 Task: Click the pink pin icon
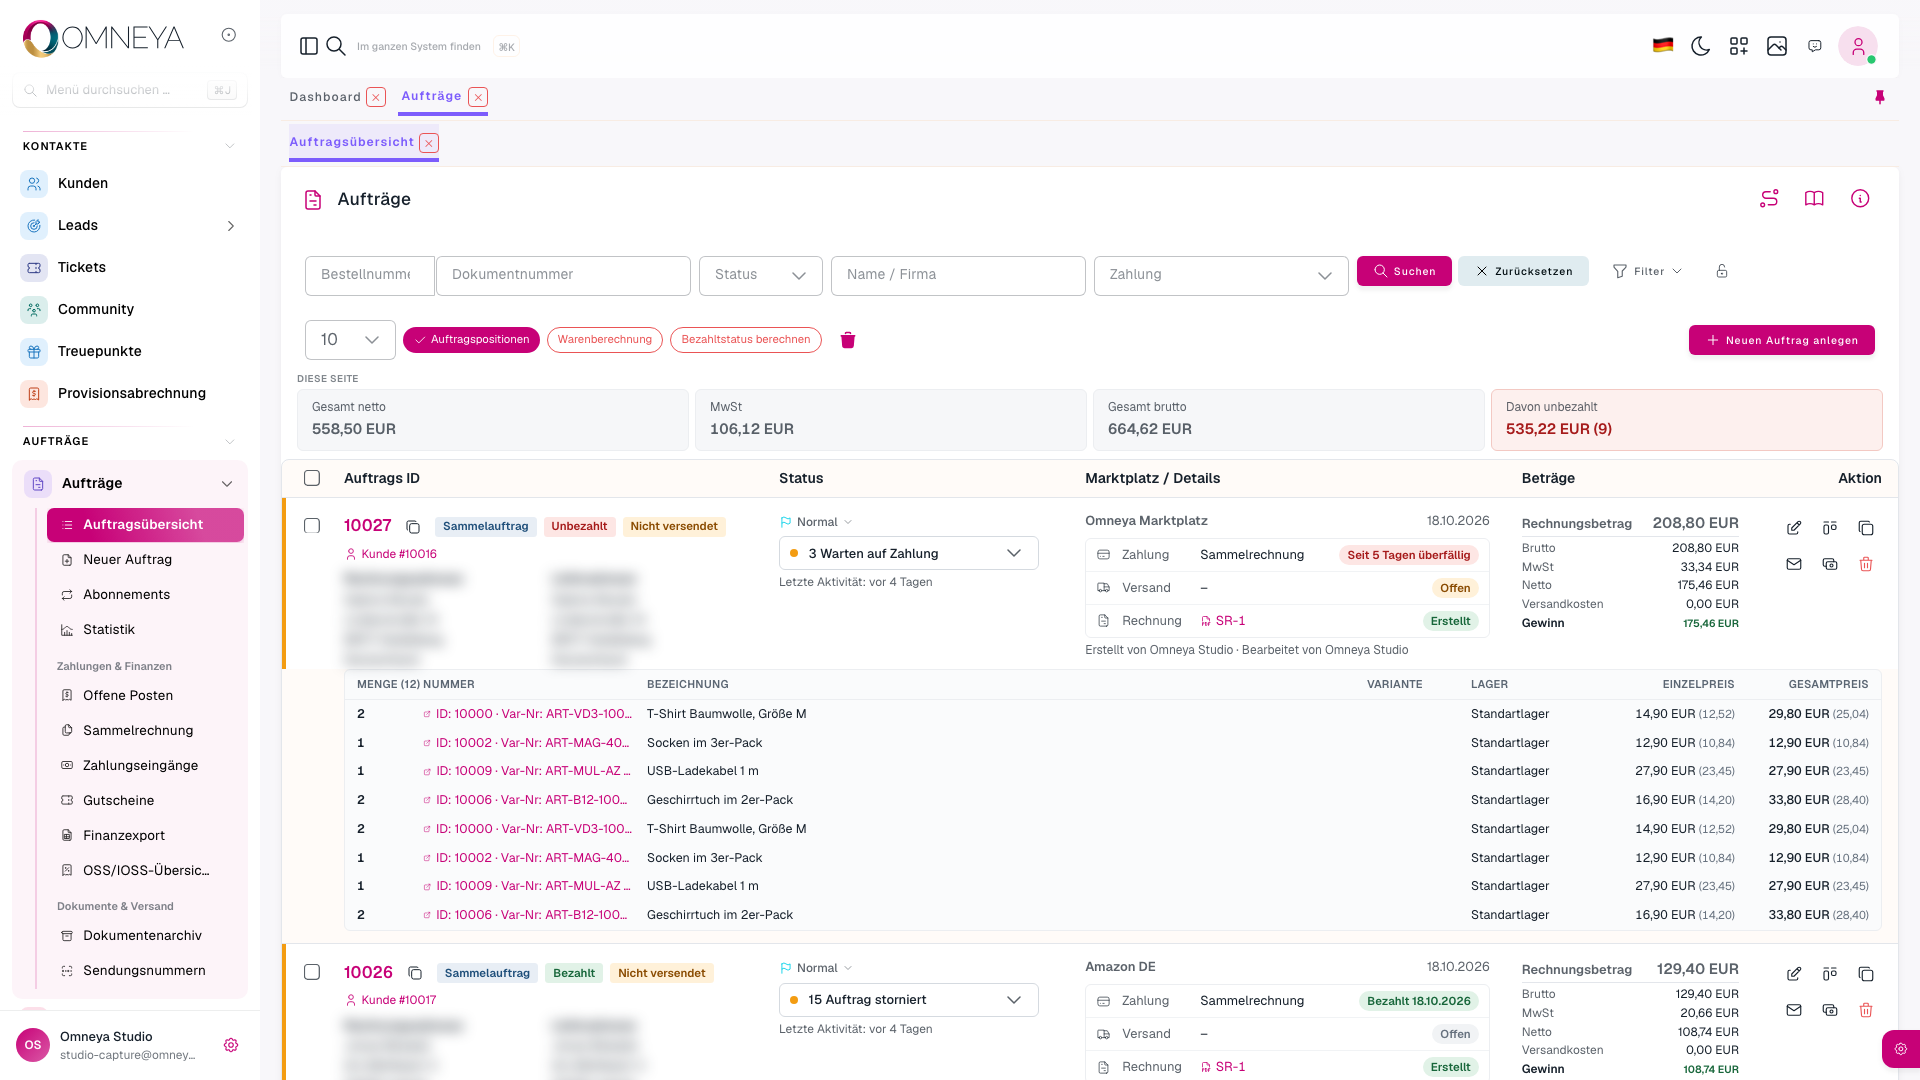[1880, 97]
